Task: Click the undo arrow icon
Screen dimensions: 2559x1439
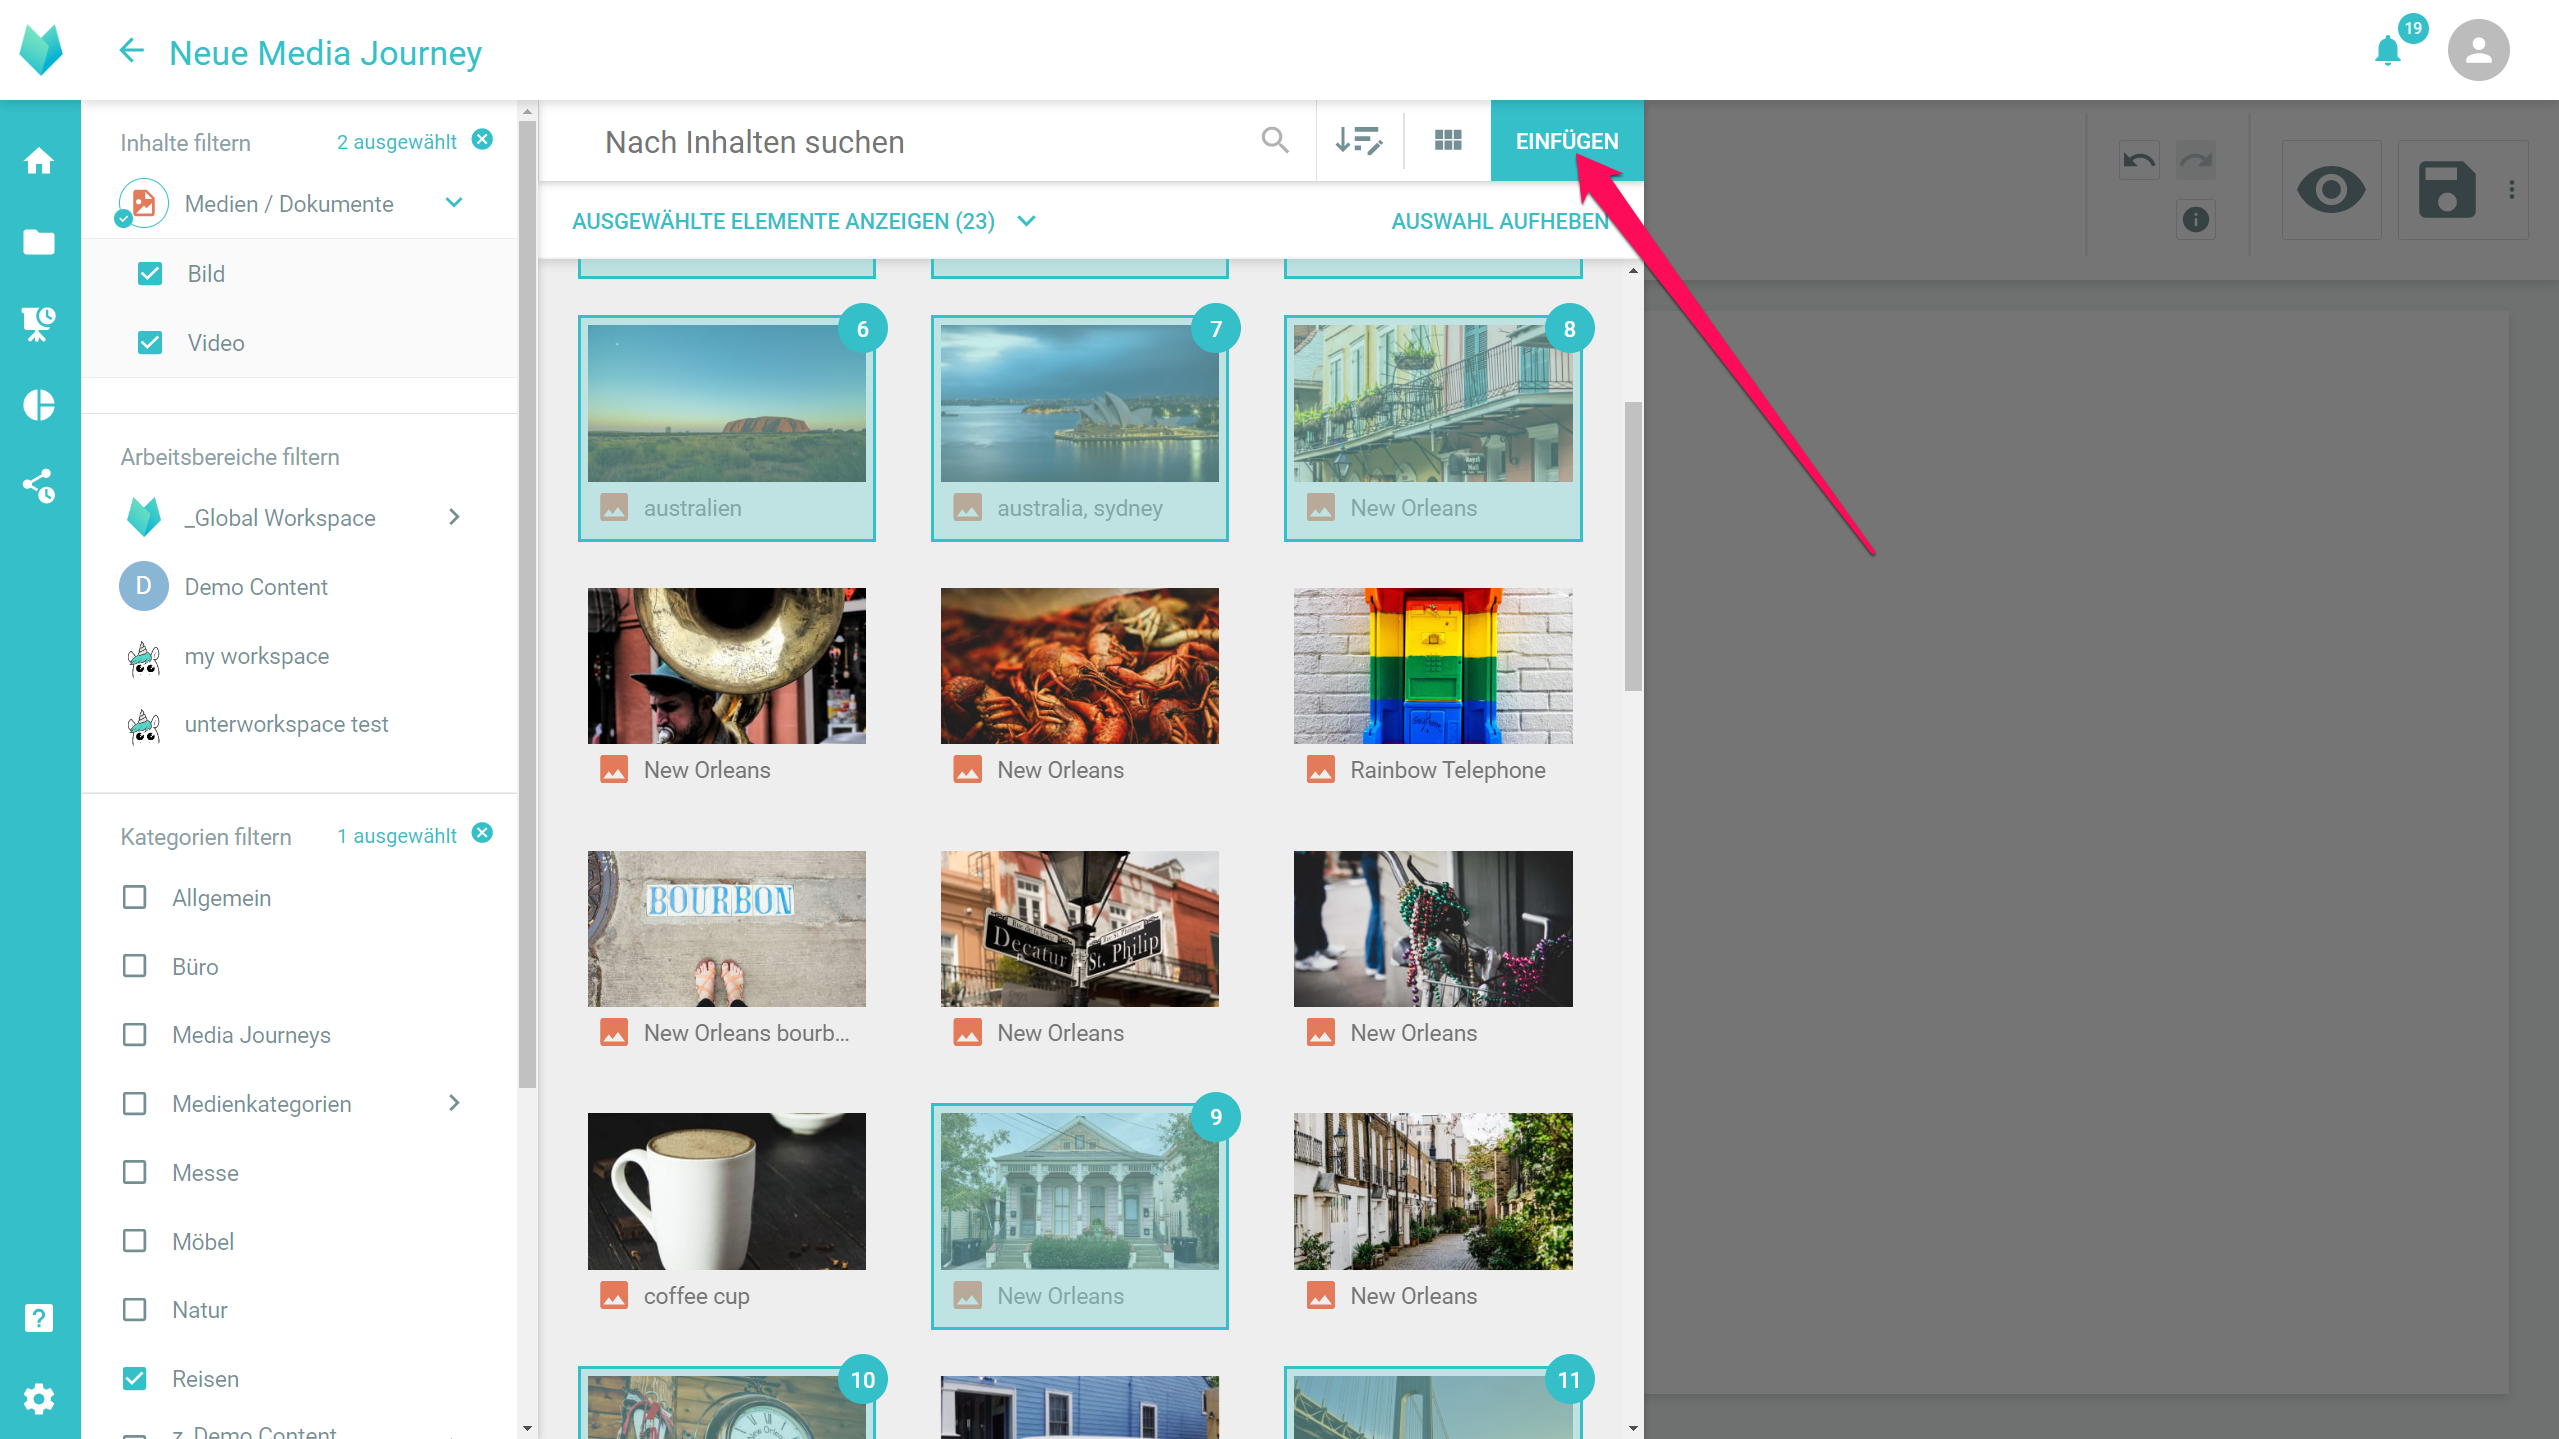Action: [x=2139, y=160]
